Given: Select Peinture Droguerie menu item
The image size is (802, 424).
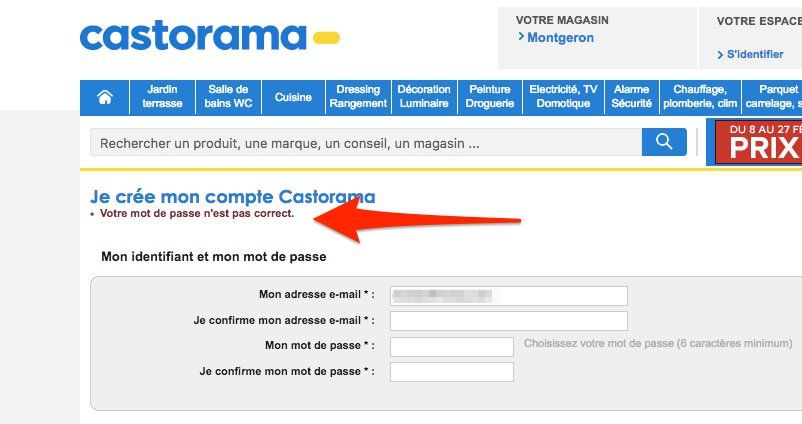Looking at the screenshot, I should pyautogui.click(x=490, y=96).
